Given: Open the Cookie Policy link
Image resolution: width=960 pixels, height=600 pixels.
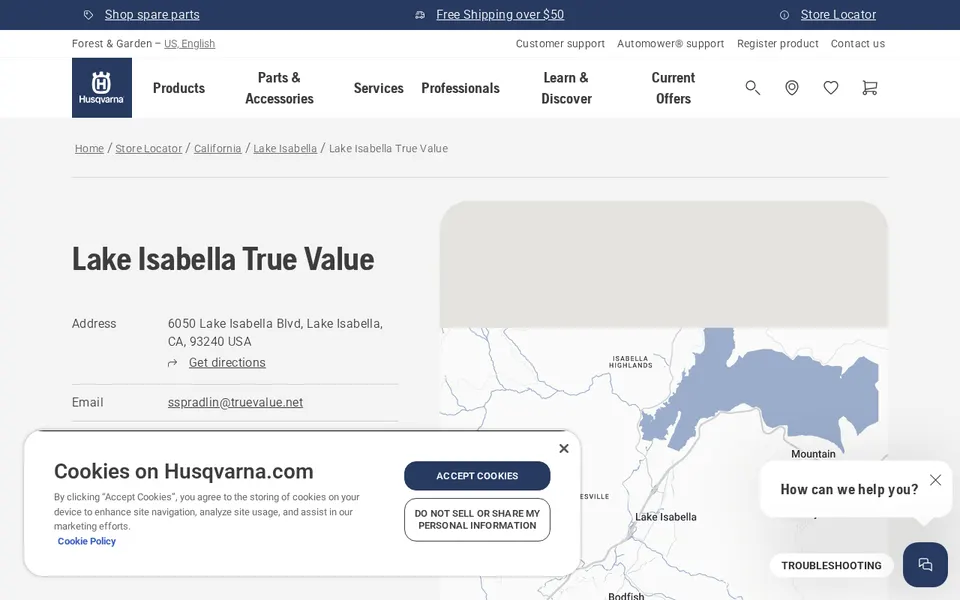Looking at the screenshot, I should tap(86, 541).
